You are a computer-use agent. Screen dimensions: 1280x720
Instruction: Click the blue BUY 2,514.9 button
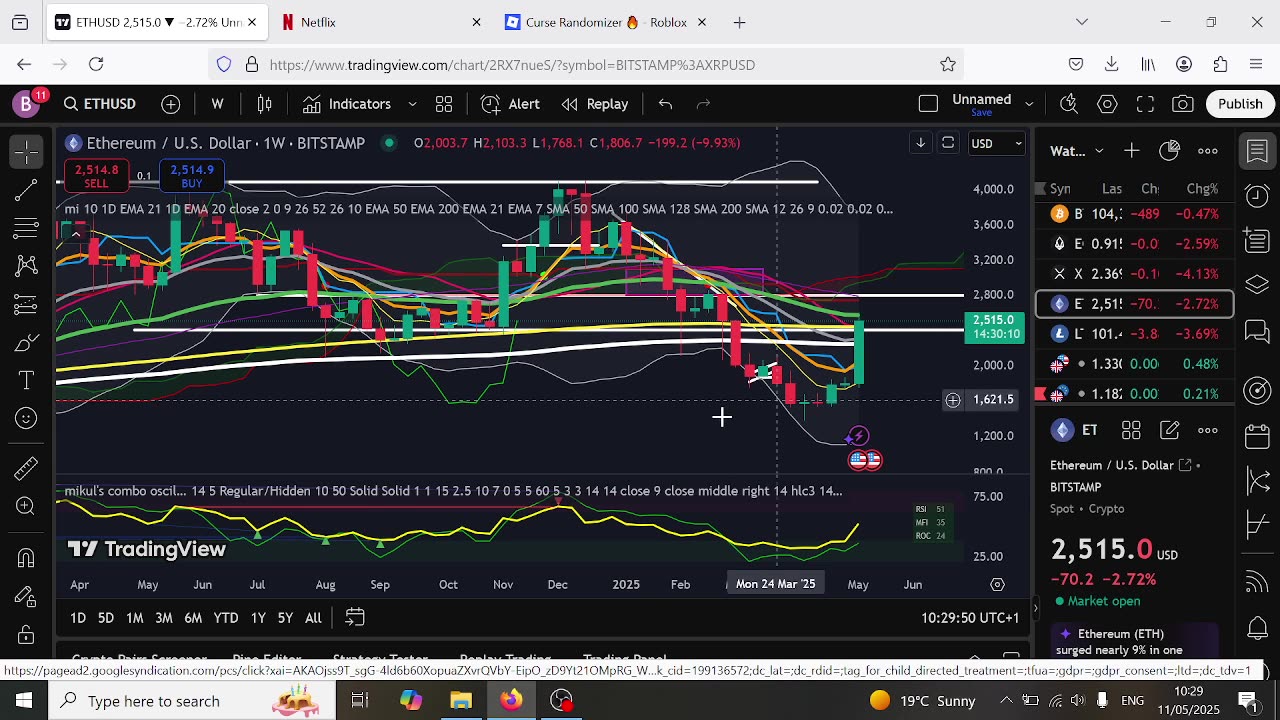192,177
